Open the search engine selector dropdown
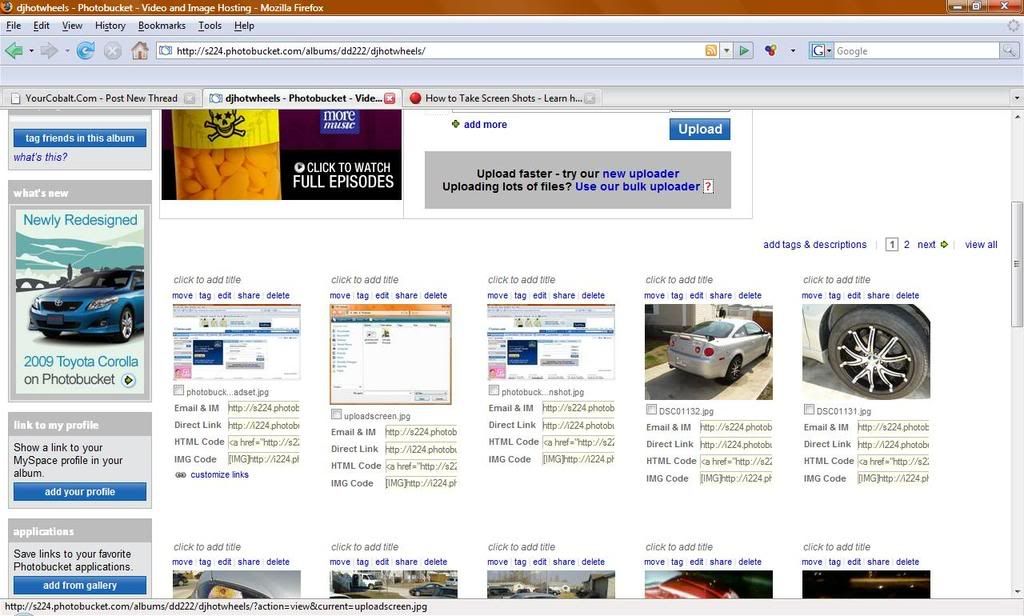1024x616 pixels. point(821,50)
